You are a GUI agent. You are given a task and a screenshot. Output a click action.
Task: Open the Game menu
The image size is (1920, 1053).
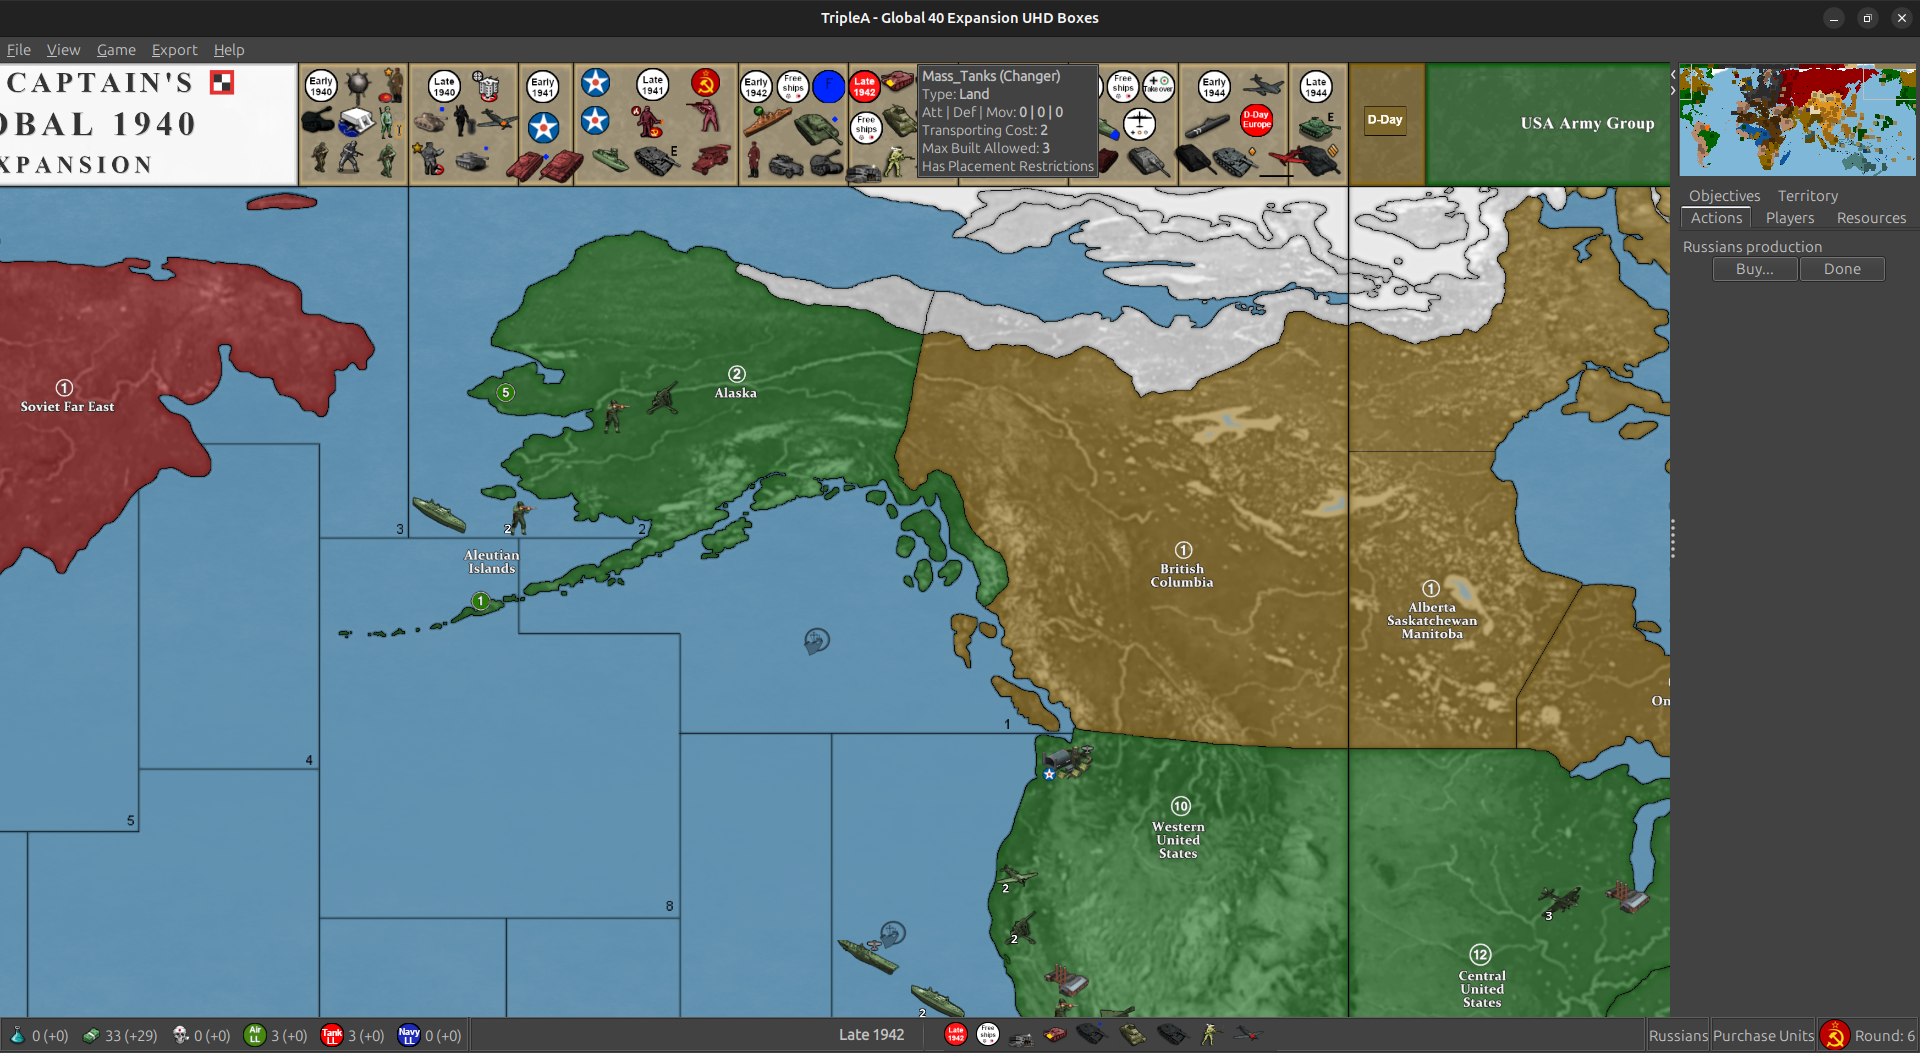point(116,49)
